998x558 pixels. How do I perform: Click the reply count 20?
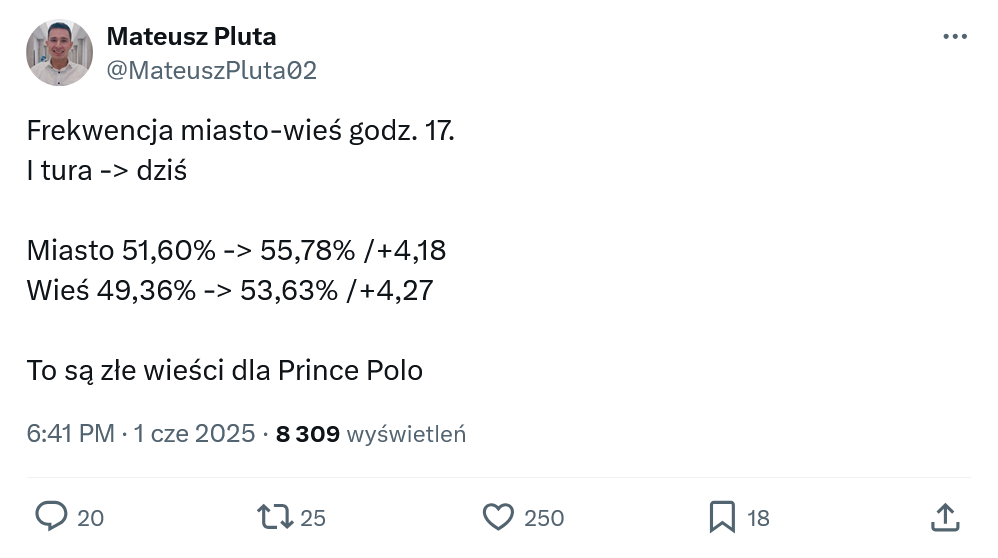tap(90, 518)
